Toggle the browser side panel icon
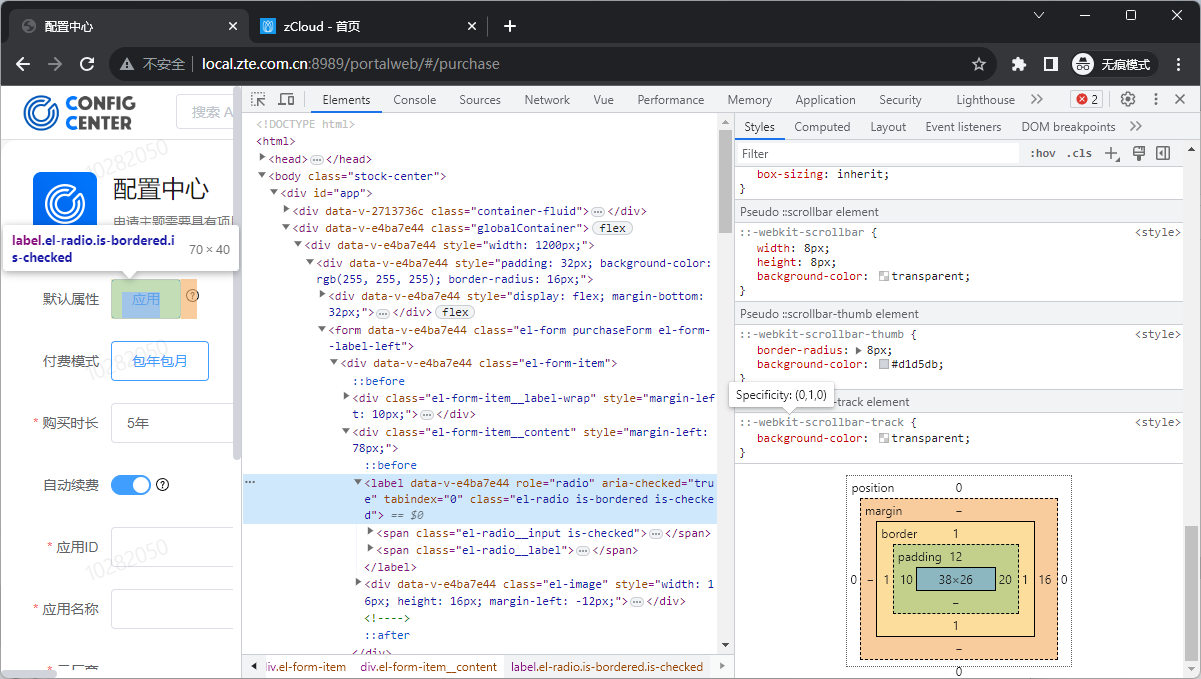Viewport: 1201px width, 679px height. pos(1050,64)
